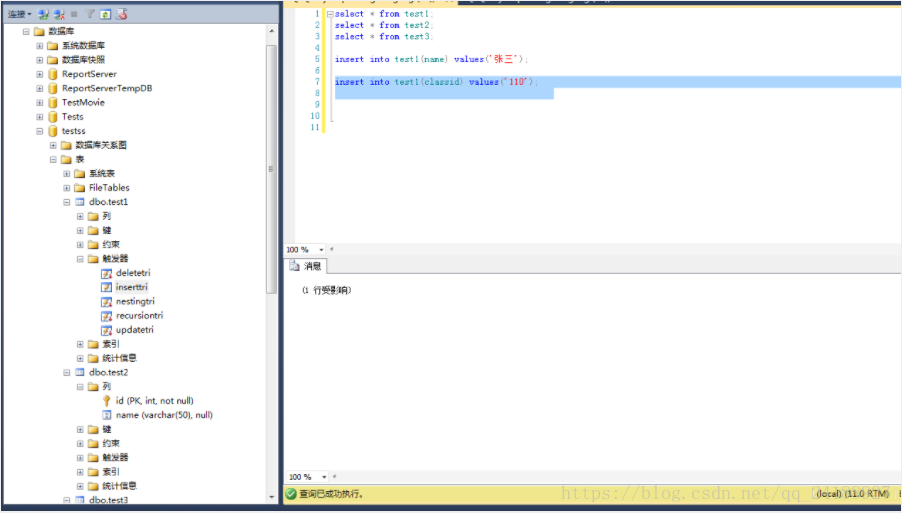Select the 键 folder under dbo.test1

[106, 231]
